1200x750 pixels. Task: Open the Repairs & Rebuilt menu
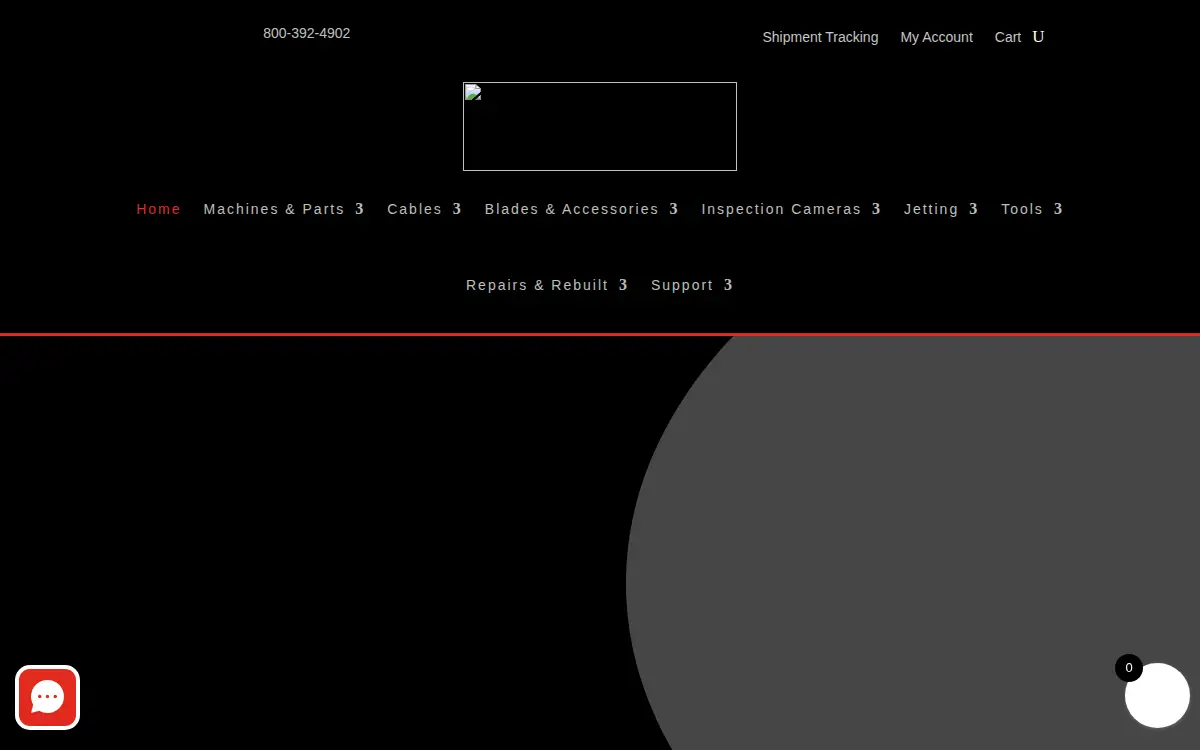pos(537,285)
